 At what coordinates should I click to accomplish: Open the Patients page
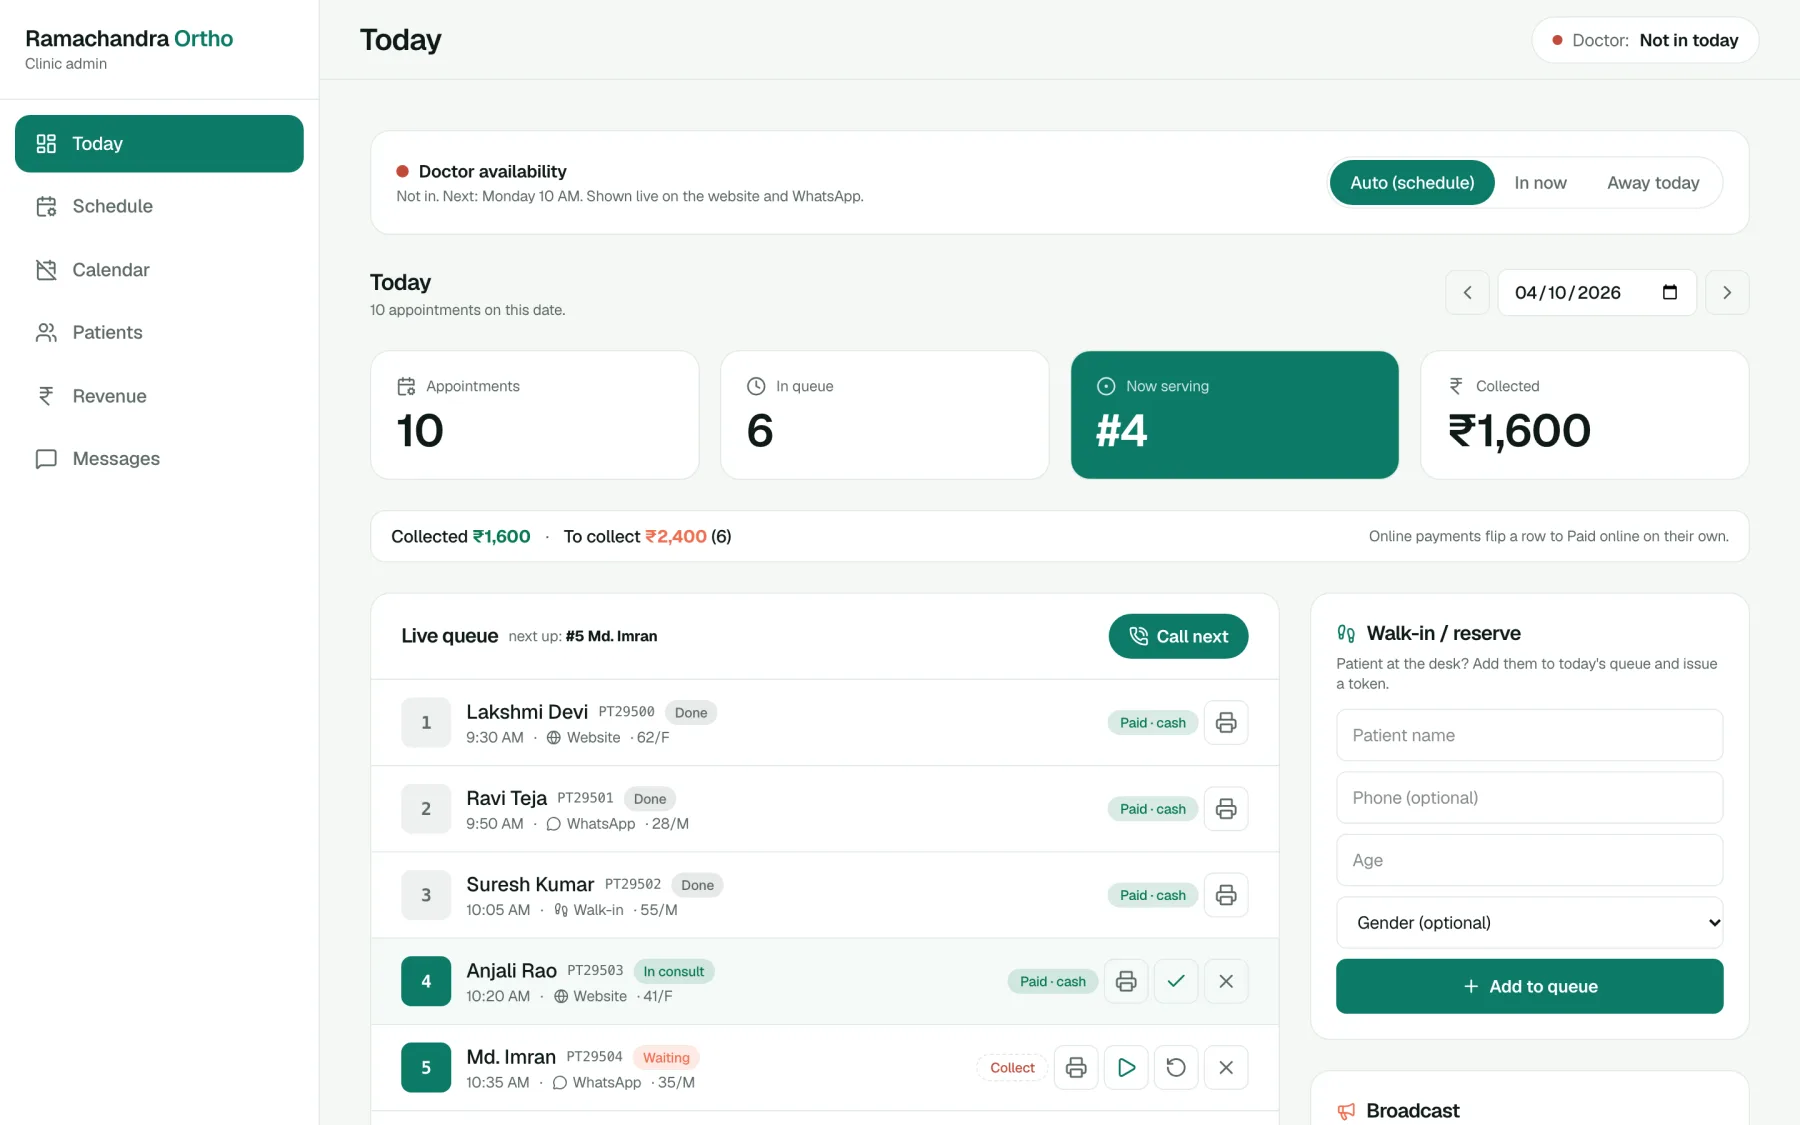point(159,332)
